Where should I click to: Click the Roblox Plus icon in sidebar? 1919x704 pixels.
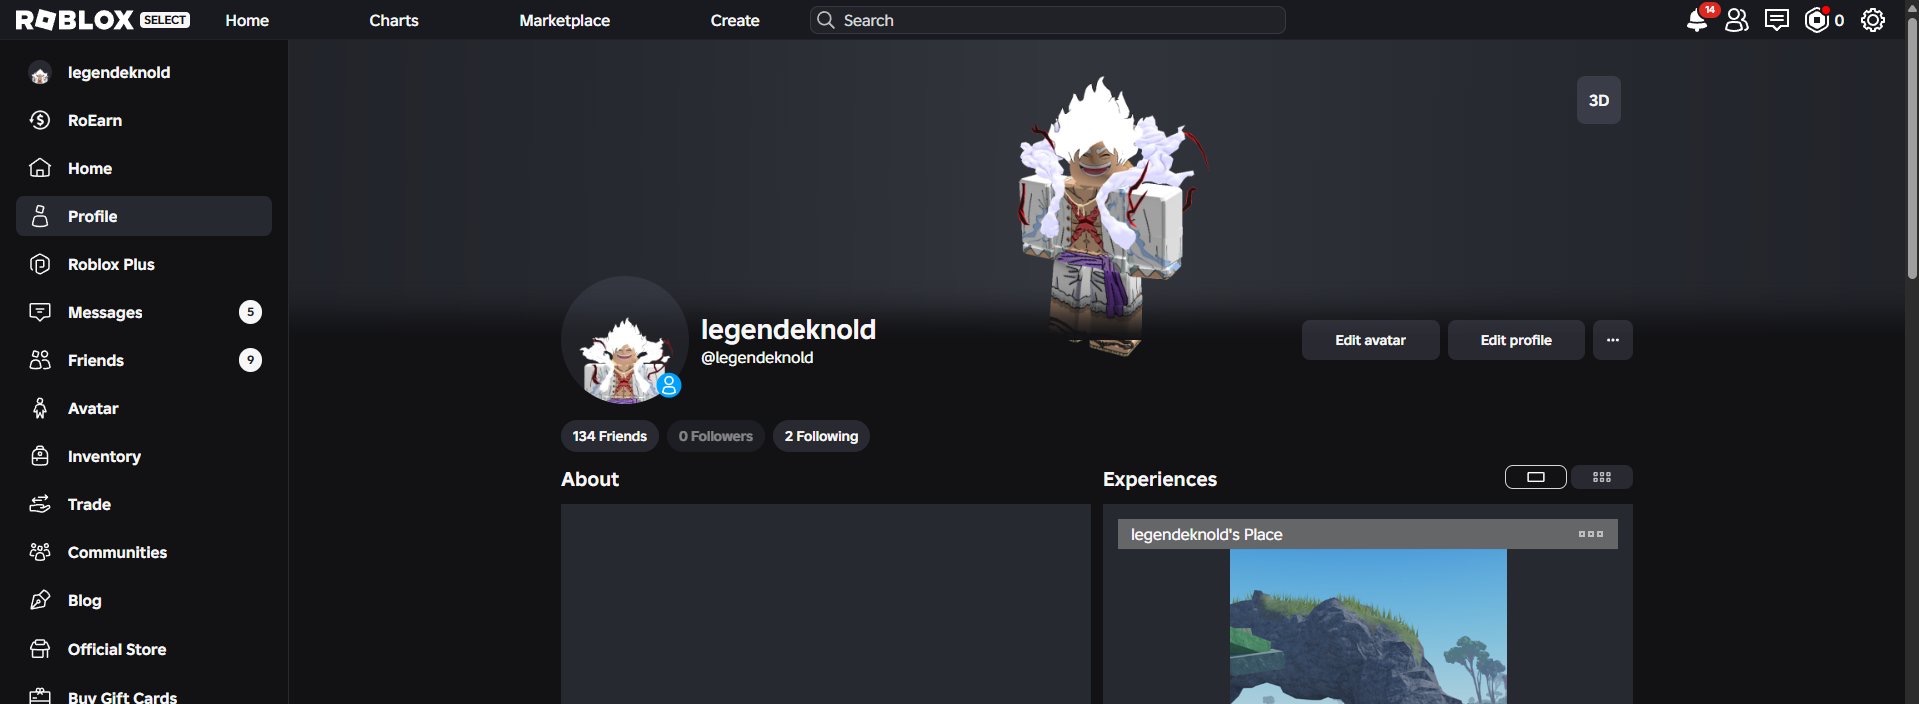point(40,264)
